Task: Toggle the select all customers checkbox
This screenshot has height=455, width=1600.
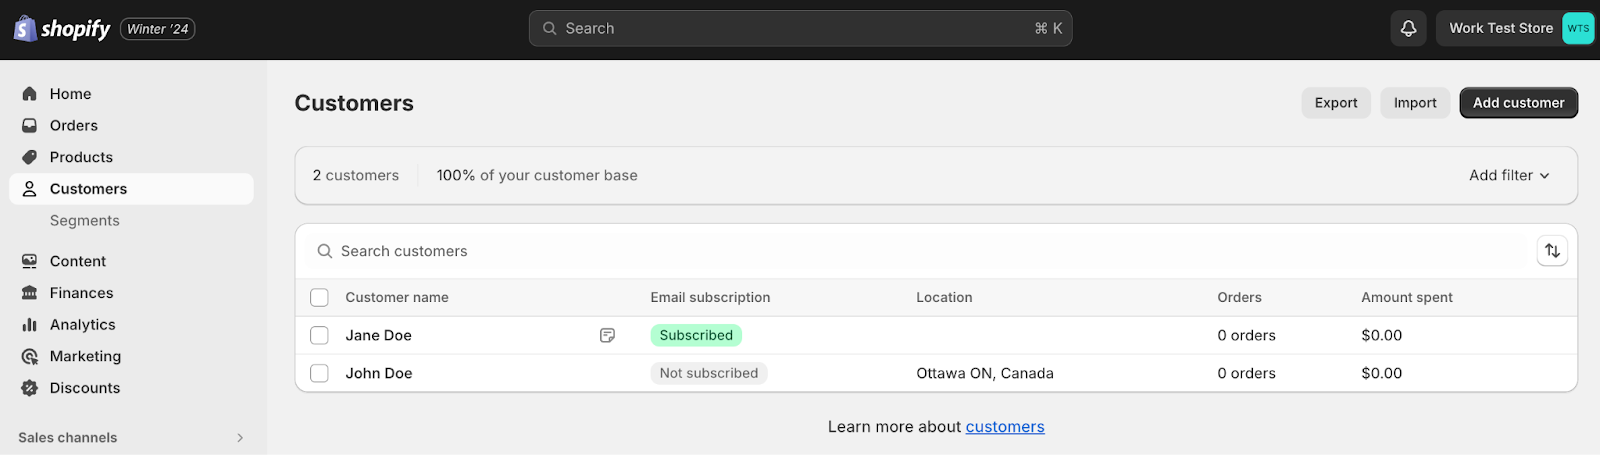Action: tap(319, 298)
